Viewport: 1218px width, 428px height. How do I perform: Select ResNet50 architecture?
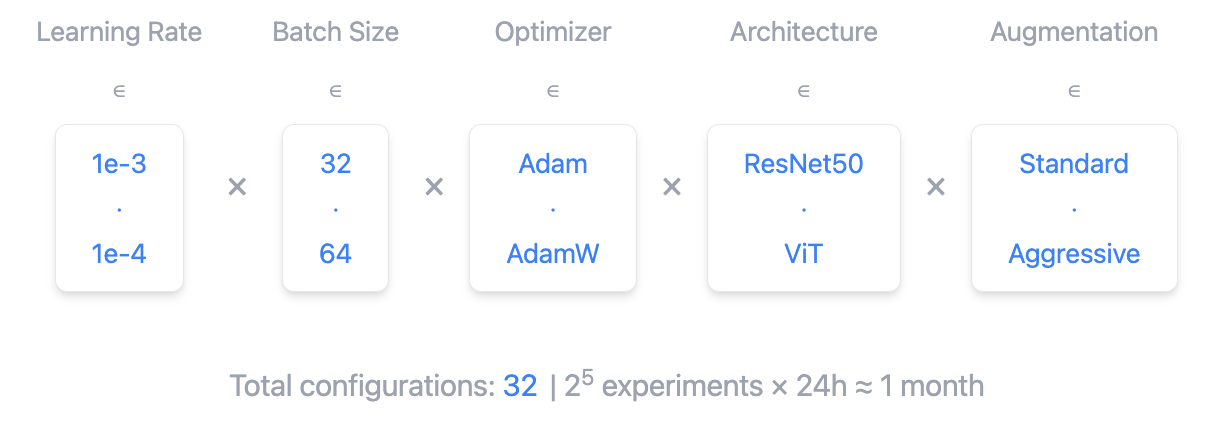coord(803,164)
